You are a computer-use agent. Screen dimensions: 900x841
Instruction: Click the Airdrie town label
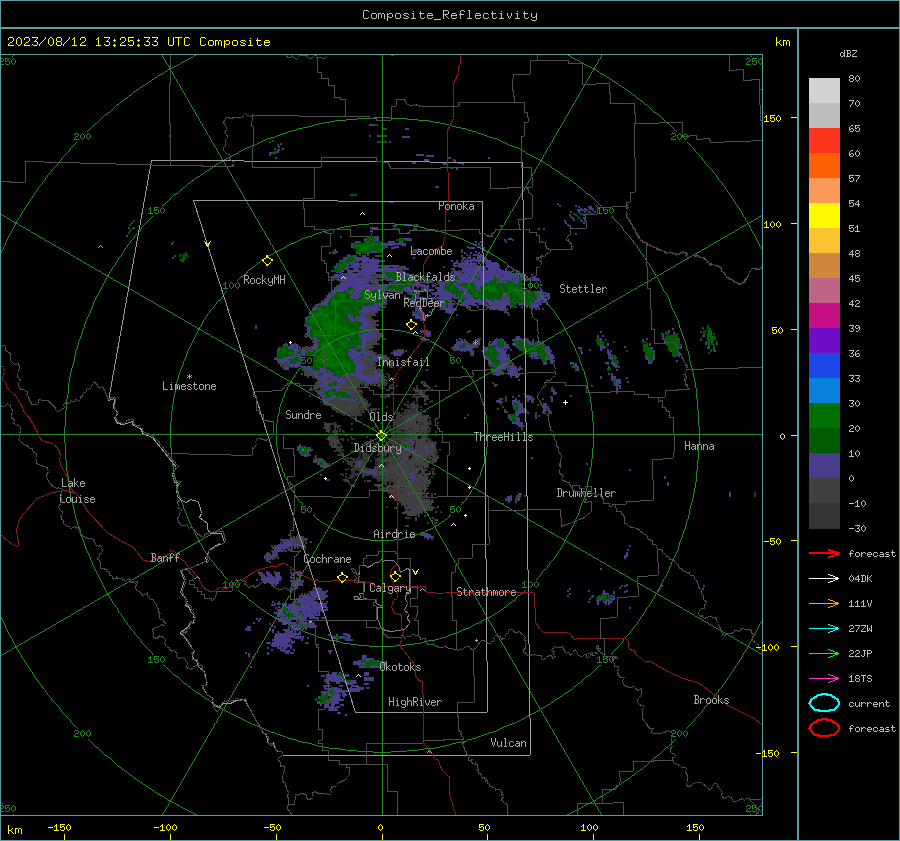pyautogui.click(x=394, y=534)
